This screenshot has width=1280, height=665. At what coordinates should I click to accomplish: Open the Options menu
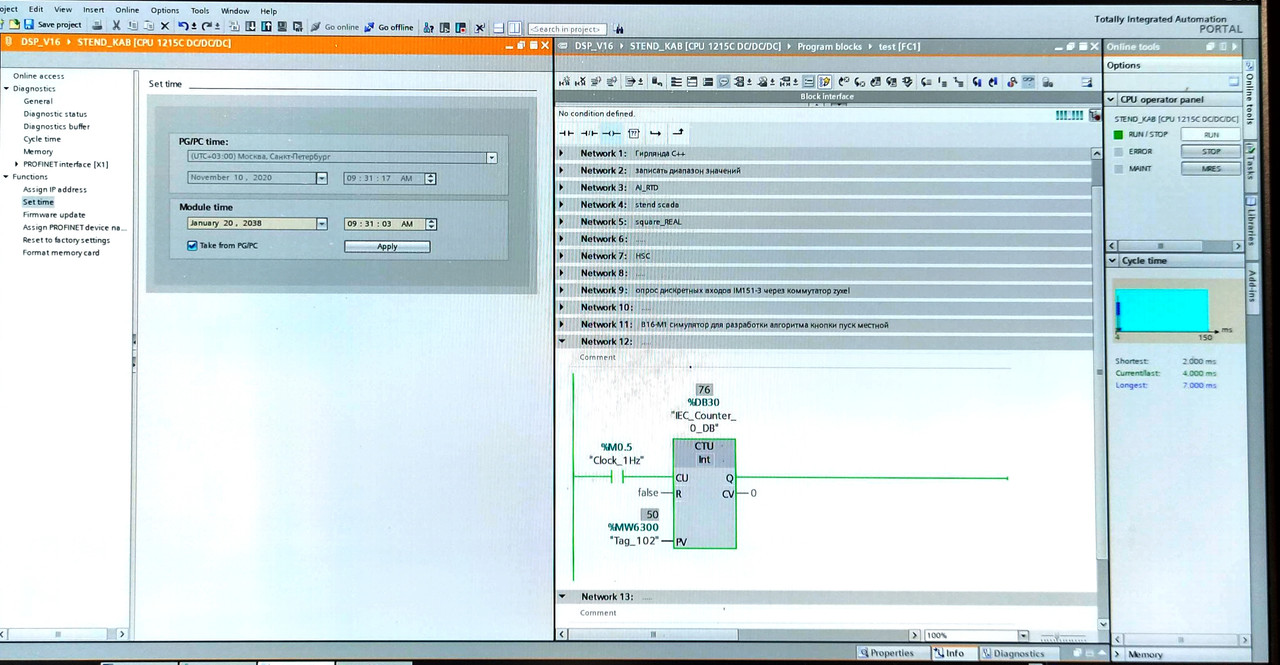[165, 10]
